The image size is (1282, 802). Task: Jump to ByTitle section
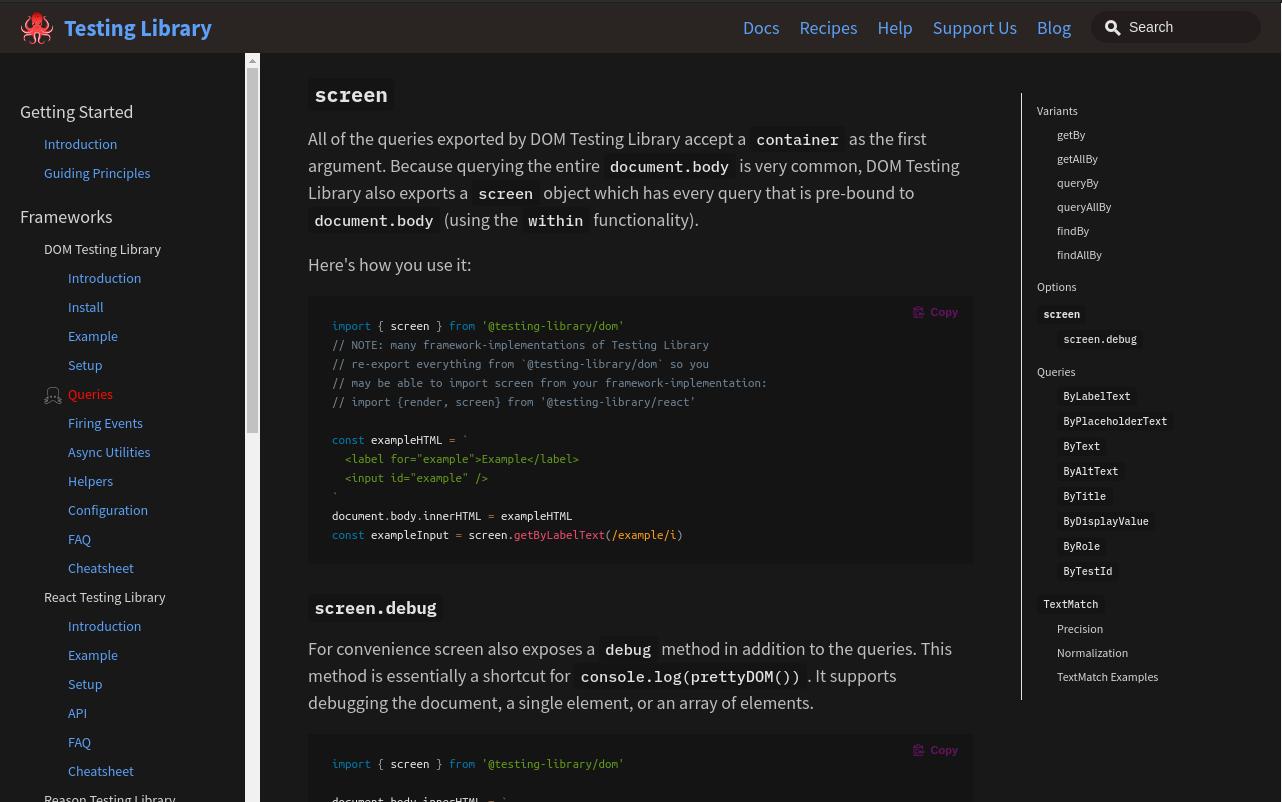pyautogui.click(x=1084, y=496)
